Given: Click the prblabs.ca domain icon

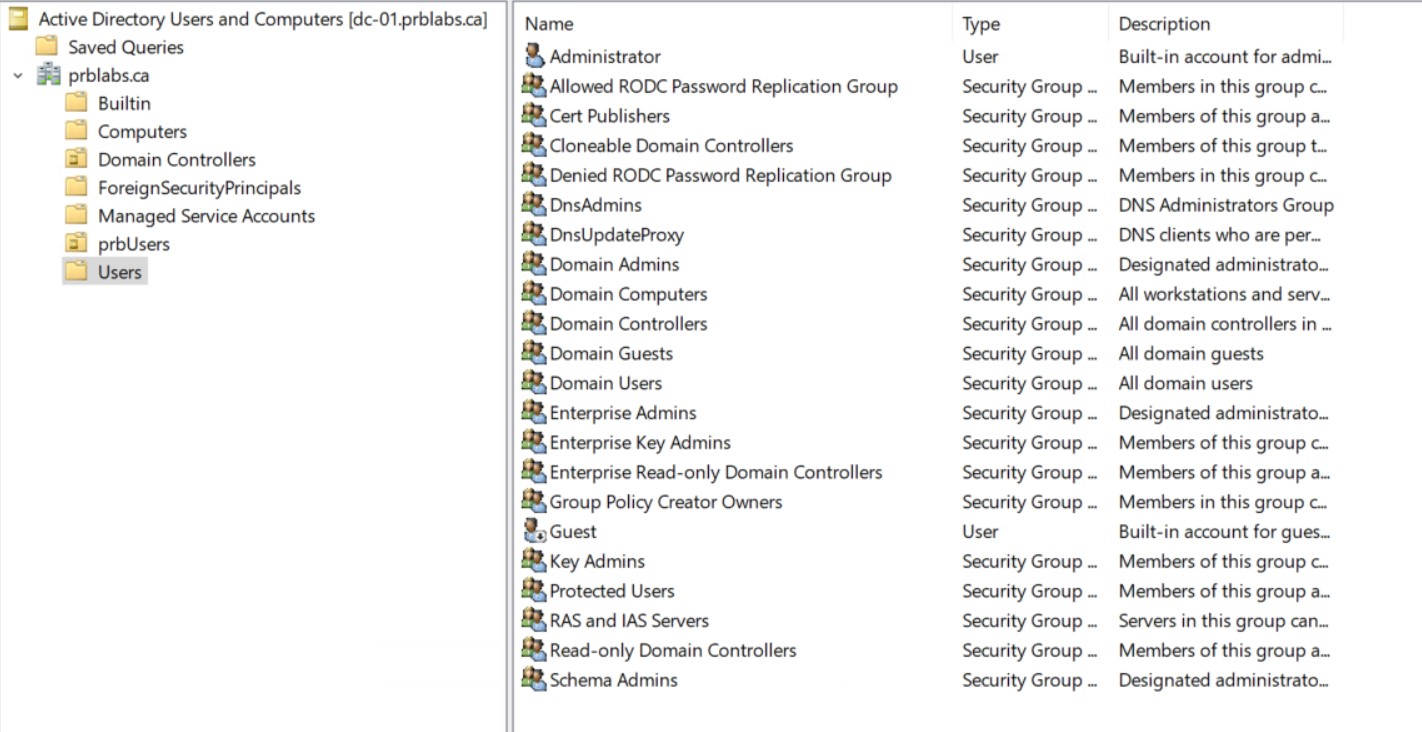Looking at the screenshot, I should tap(48, 75).
